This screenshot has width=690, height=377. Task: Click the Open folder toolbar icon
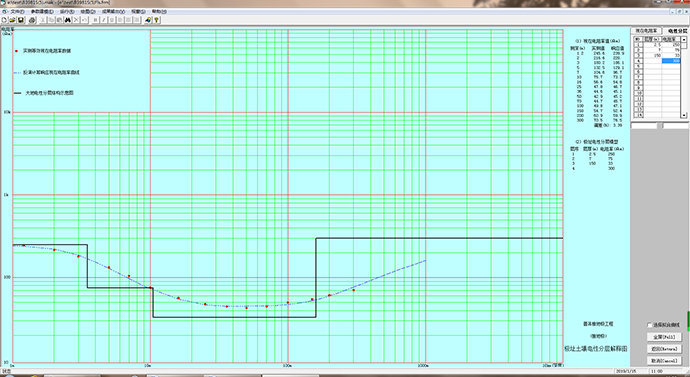12,20
